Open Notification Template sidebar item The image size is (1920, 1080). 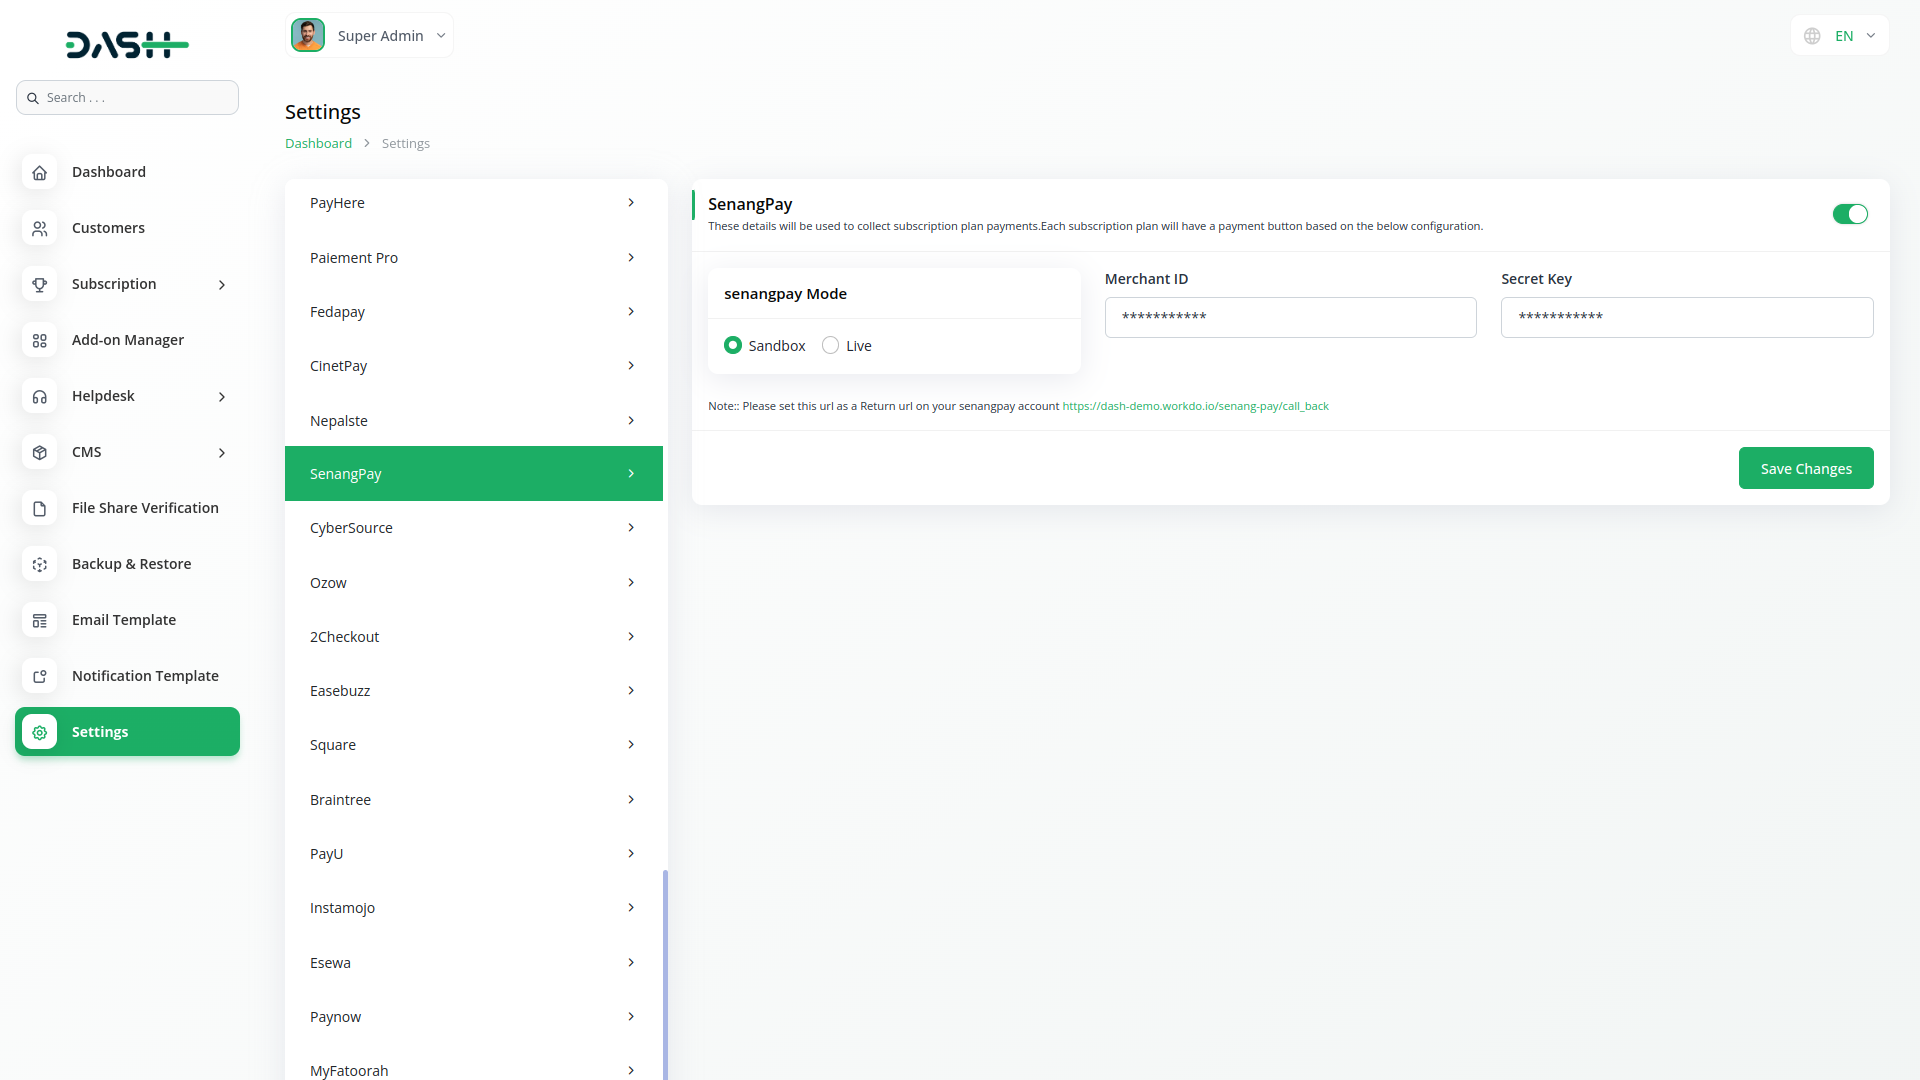[127, 676]
